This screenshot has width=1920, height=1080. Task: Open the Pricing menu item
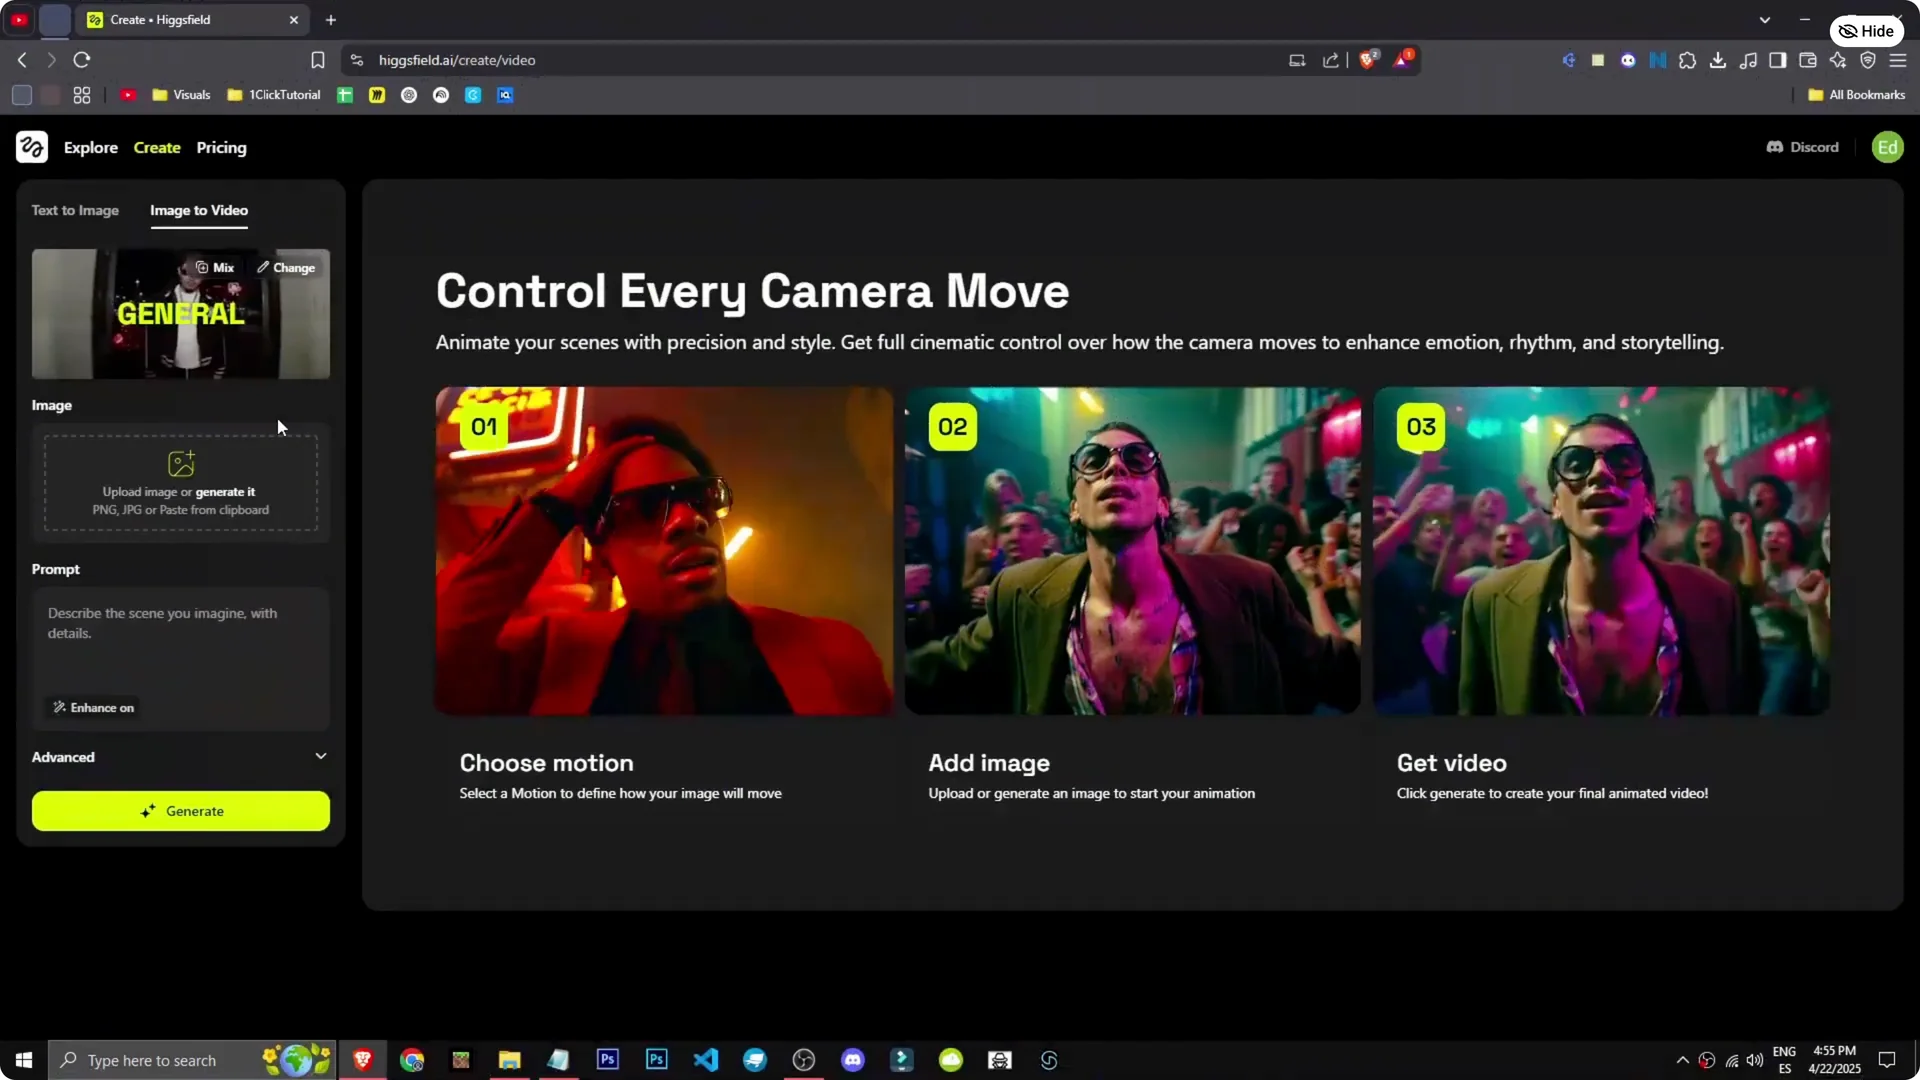(221, 147)
